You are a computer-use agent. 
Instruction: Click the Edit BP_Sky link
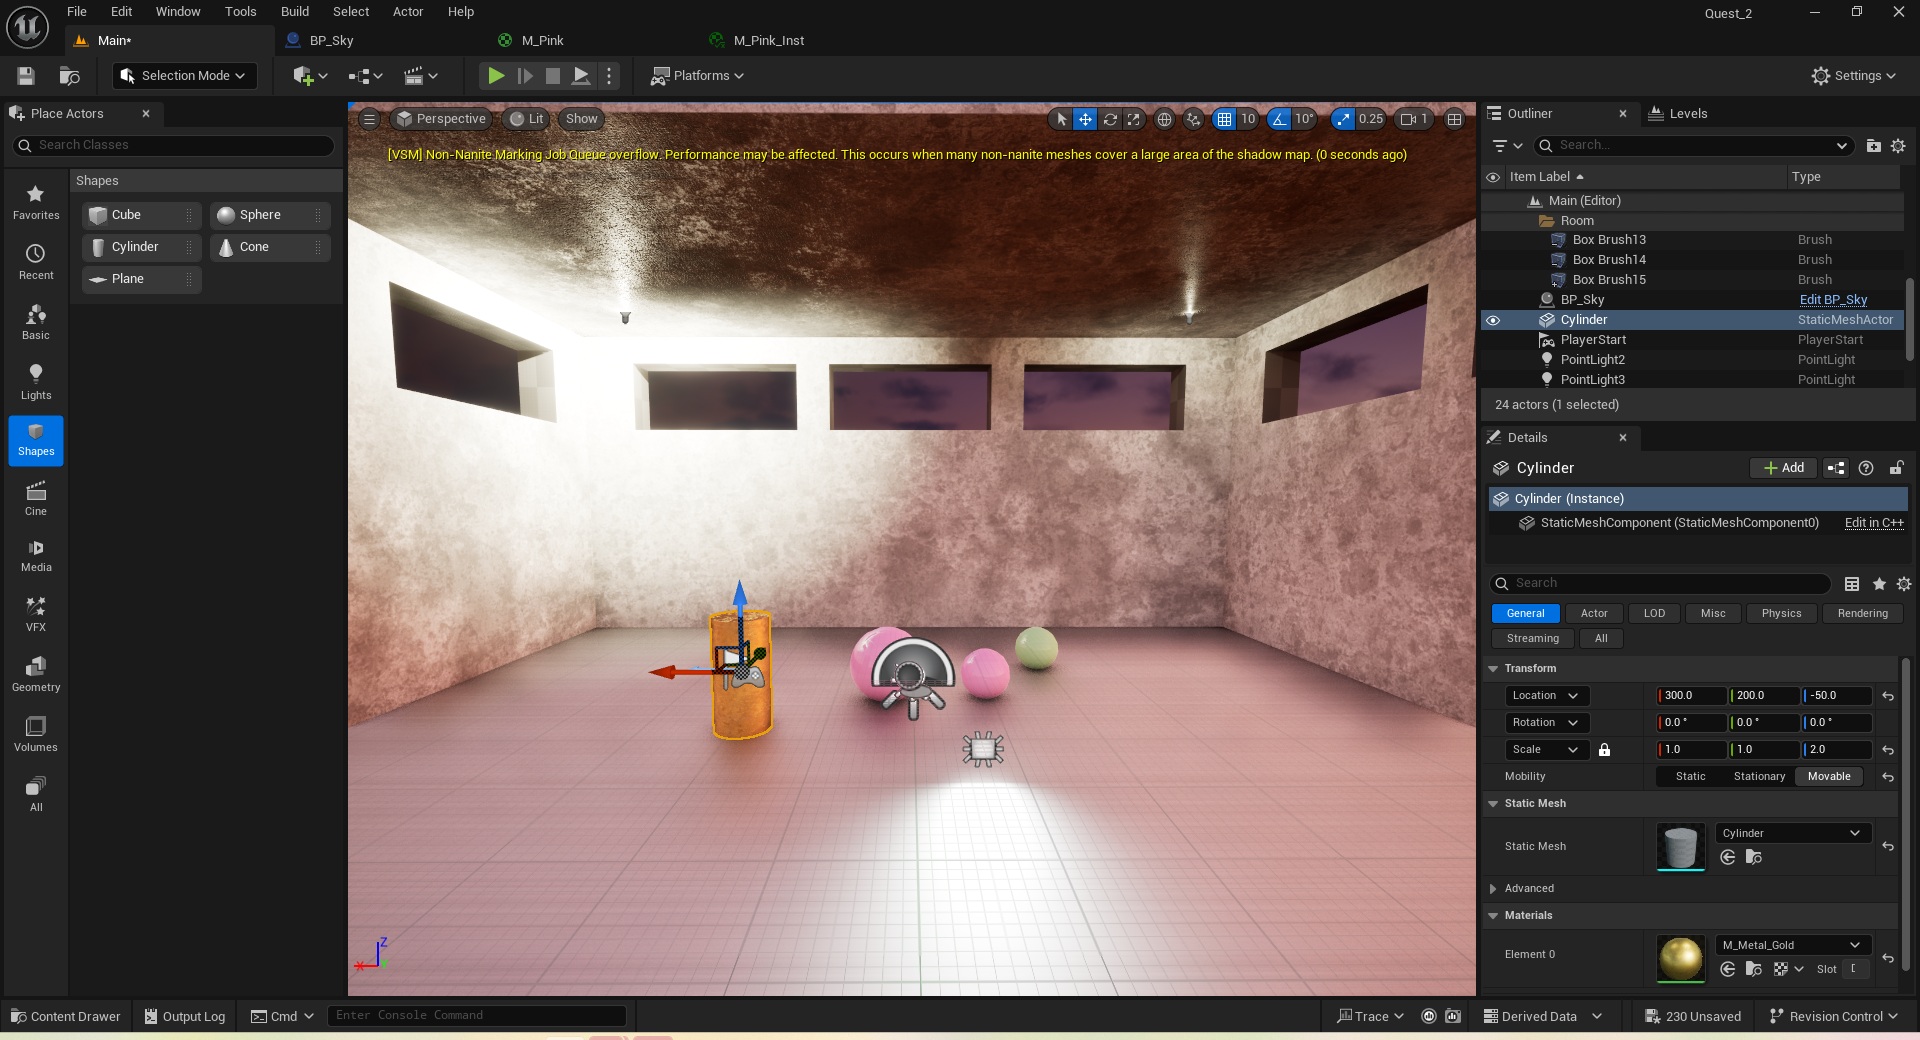[1833, 300]
